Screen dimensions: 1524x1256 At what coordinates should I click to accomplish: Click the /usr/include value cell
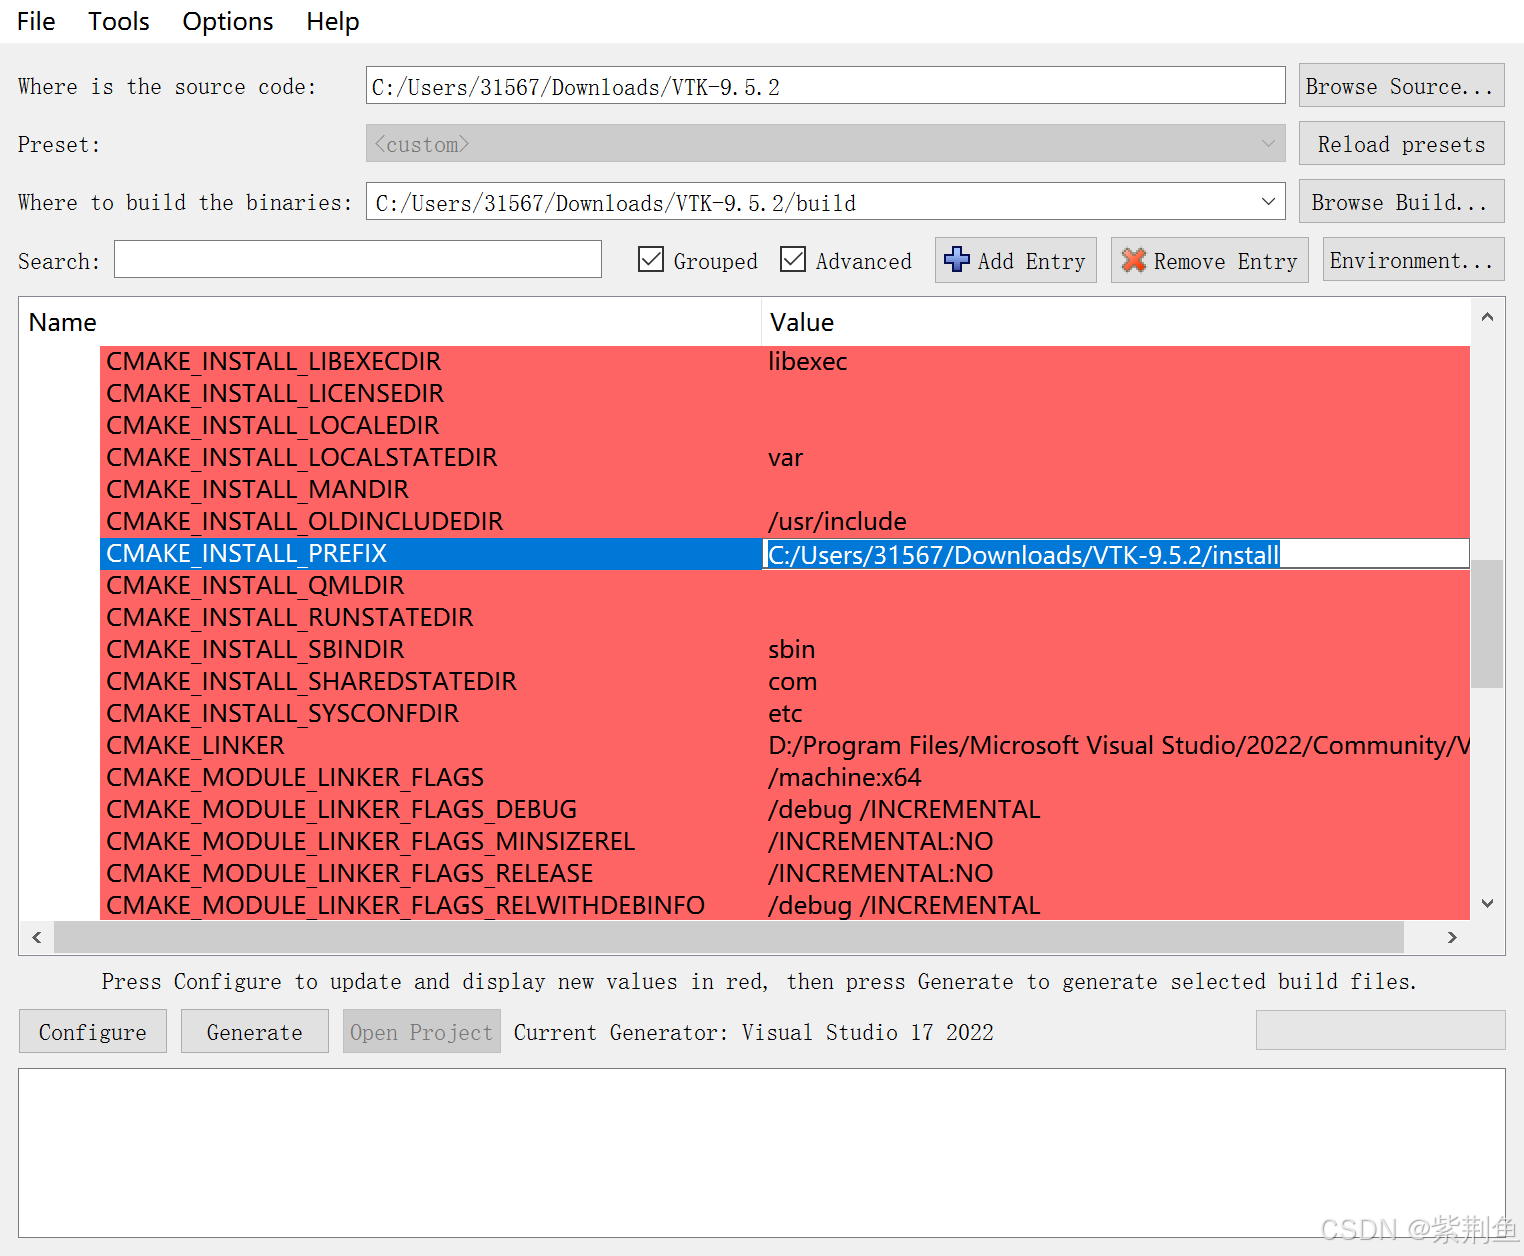tap(1116, 521)
